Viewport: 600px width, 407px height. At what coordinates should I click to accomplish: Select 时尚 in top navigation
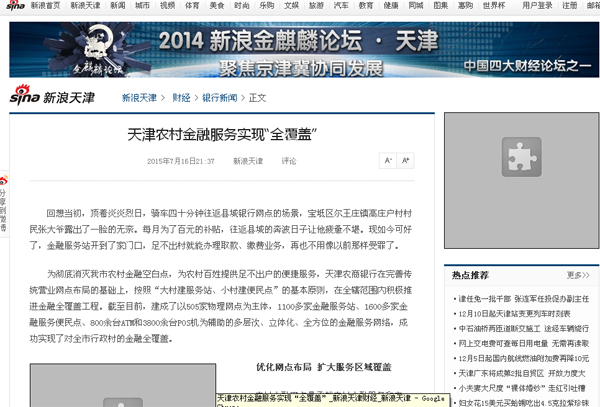[x=242, y=5]
